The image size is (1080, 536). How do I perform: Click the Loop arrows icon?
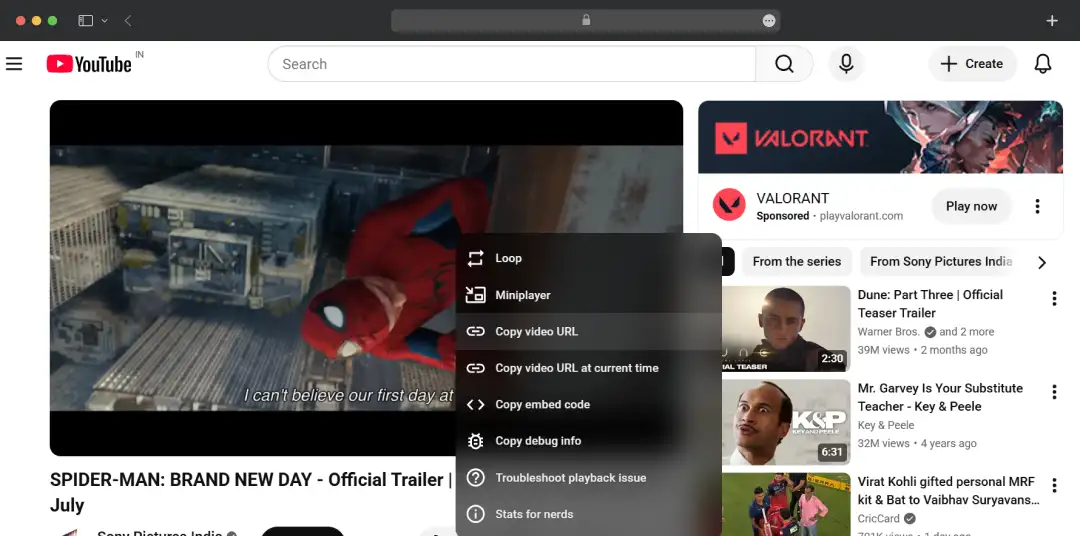coord(475,258)
